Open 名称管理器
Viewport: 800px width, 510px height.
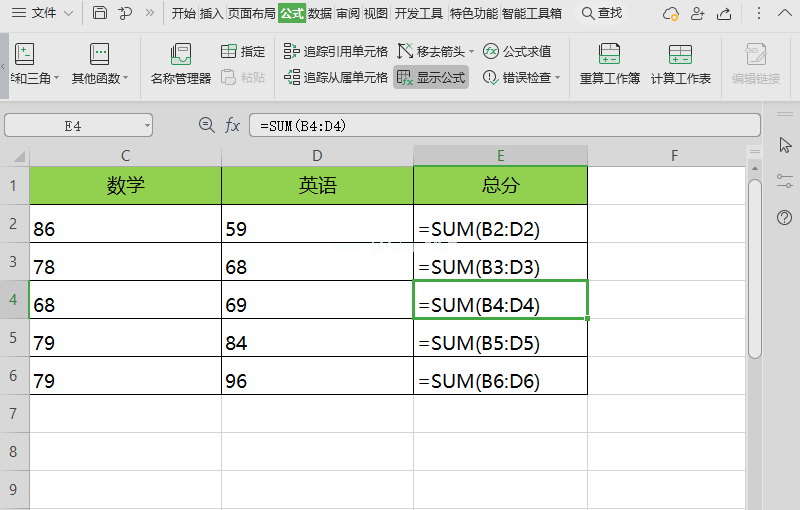(181, 64)
